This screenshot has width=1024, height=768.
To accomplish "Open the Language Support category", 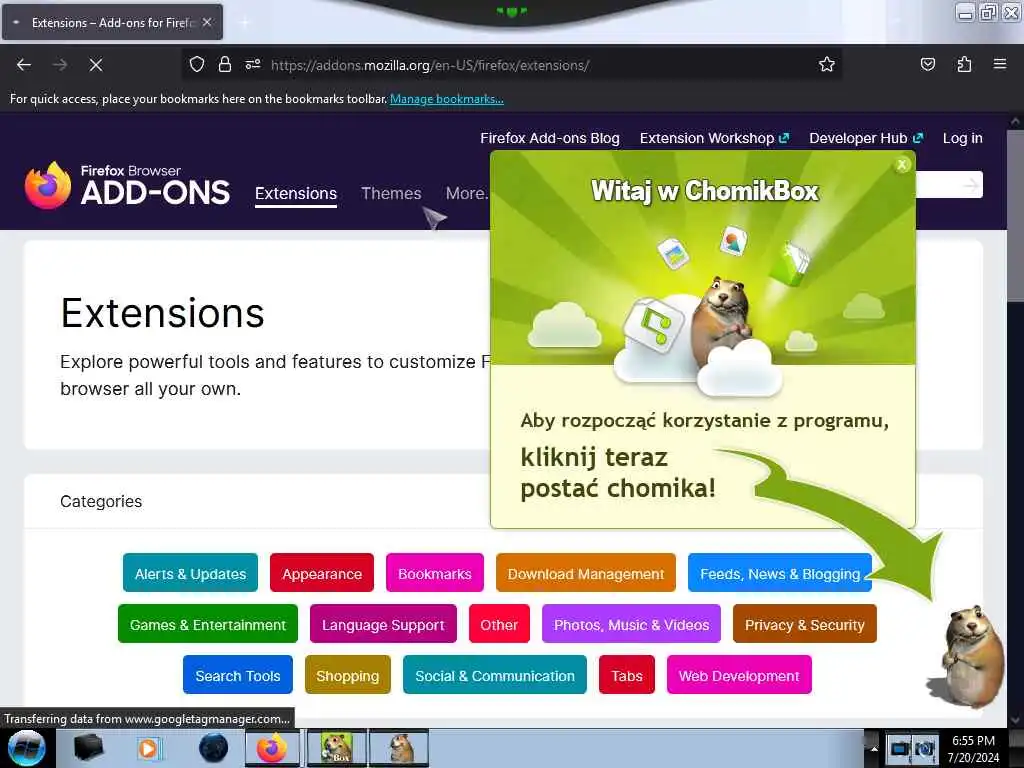I will [383, 624].
